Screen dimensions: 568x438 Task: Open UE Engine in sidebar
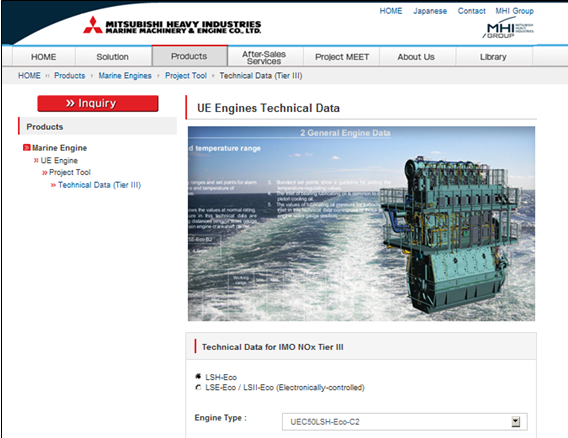(59, 160)
